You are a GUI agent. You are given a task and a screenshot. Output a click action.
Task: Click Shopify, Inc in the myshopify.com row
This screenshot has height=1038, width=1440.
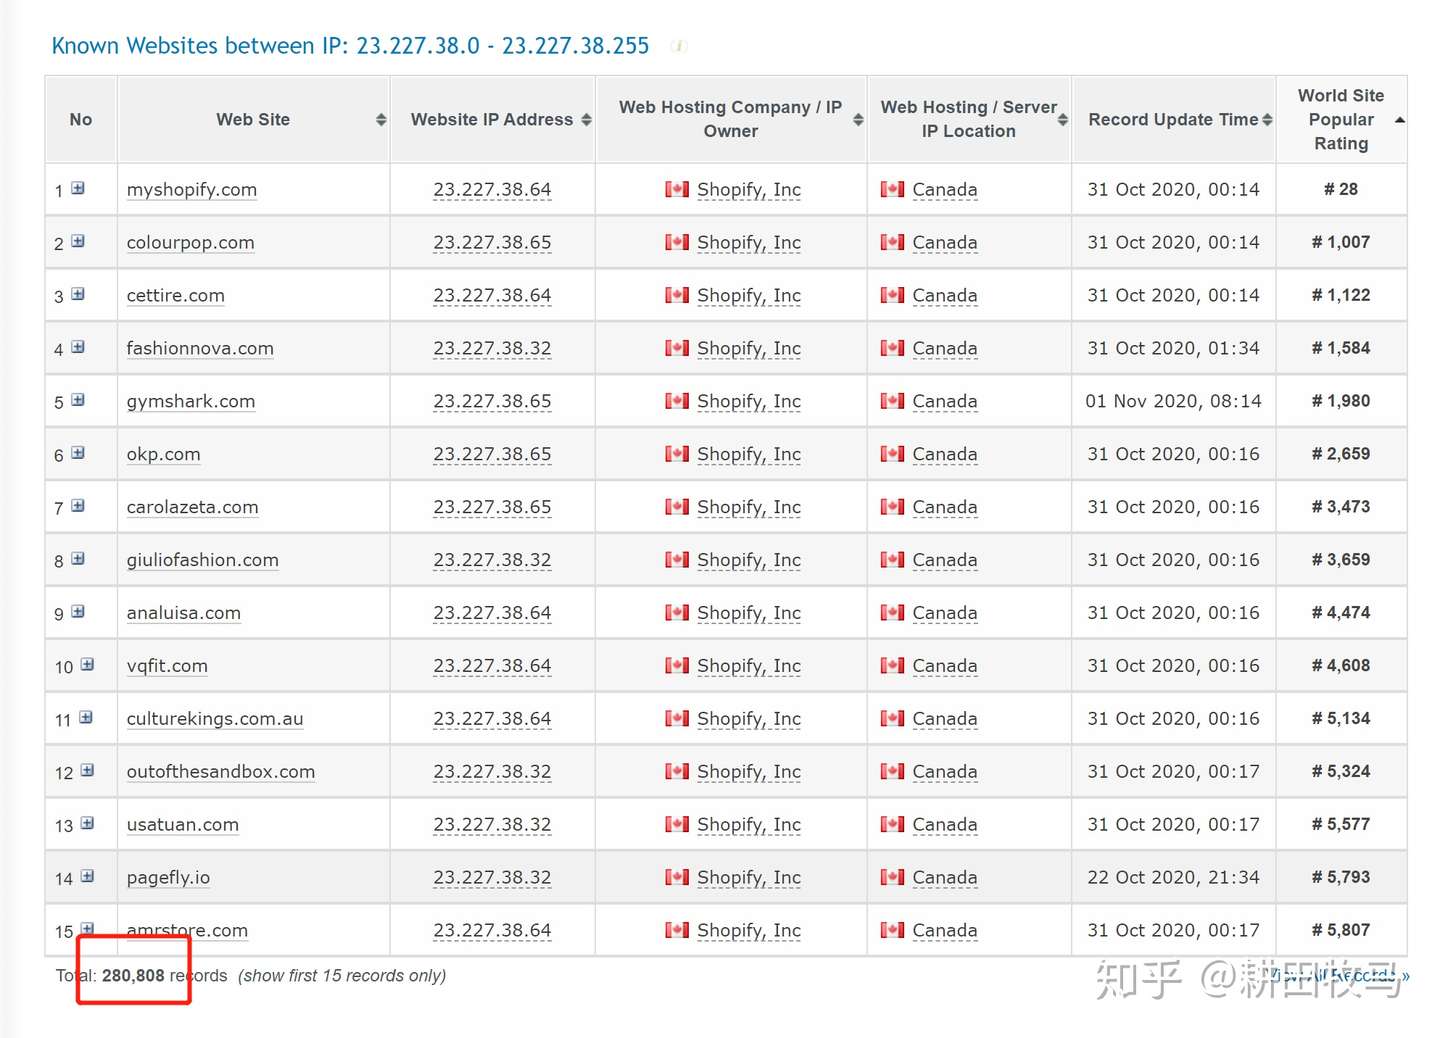pyautogui.click(x=749, y=190)
